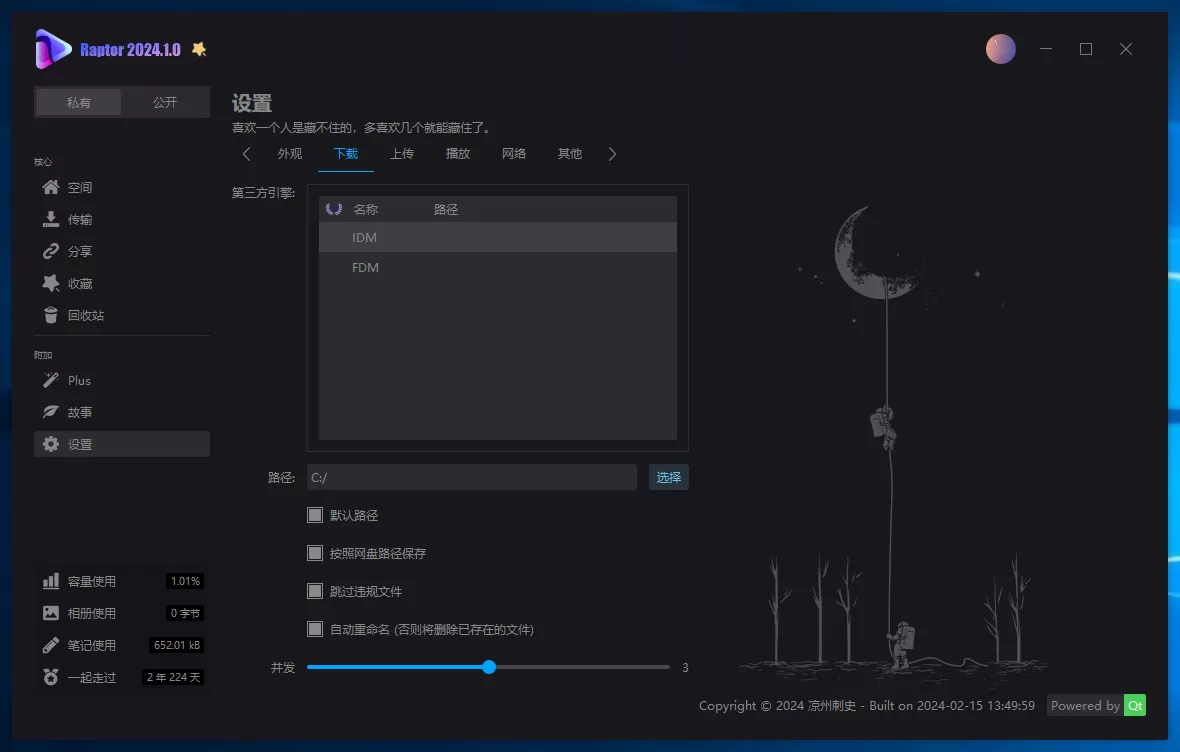The height and width of the screenshot is (752, 1180).
Task: Adjust the 并发 concurrency slider
Action: pyautogui.click(x=488, y=667)
